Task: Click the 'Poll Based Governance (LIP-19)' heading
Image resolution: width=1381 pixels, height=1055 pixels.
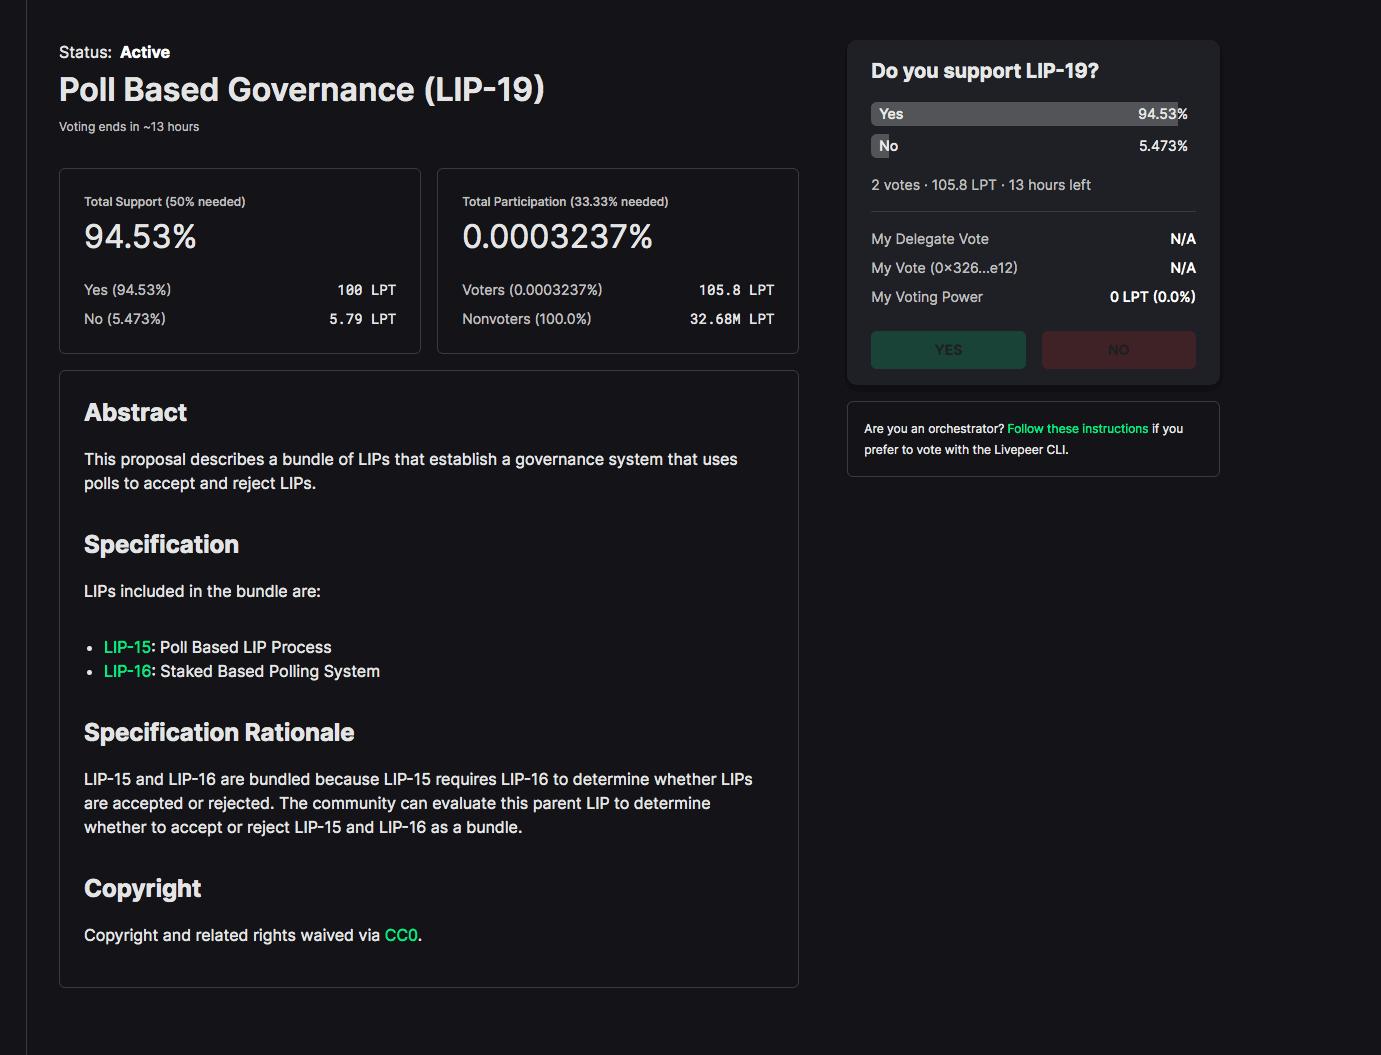Action: tap(302, 89)
